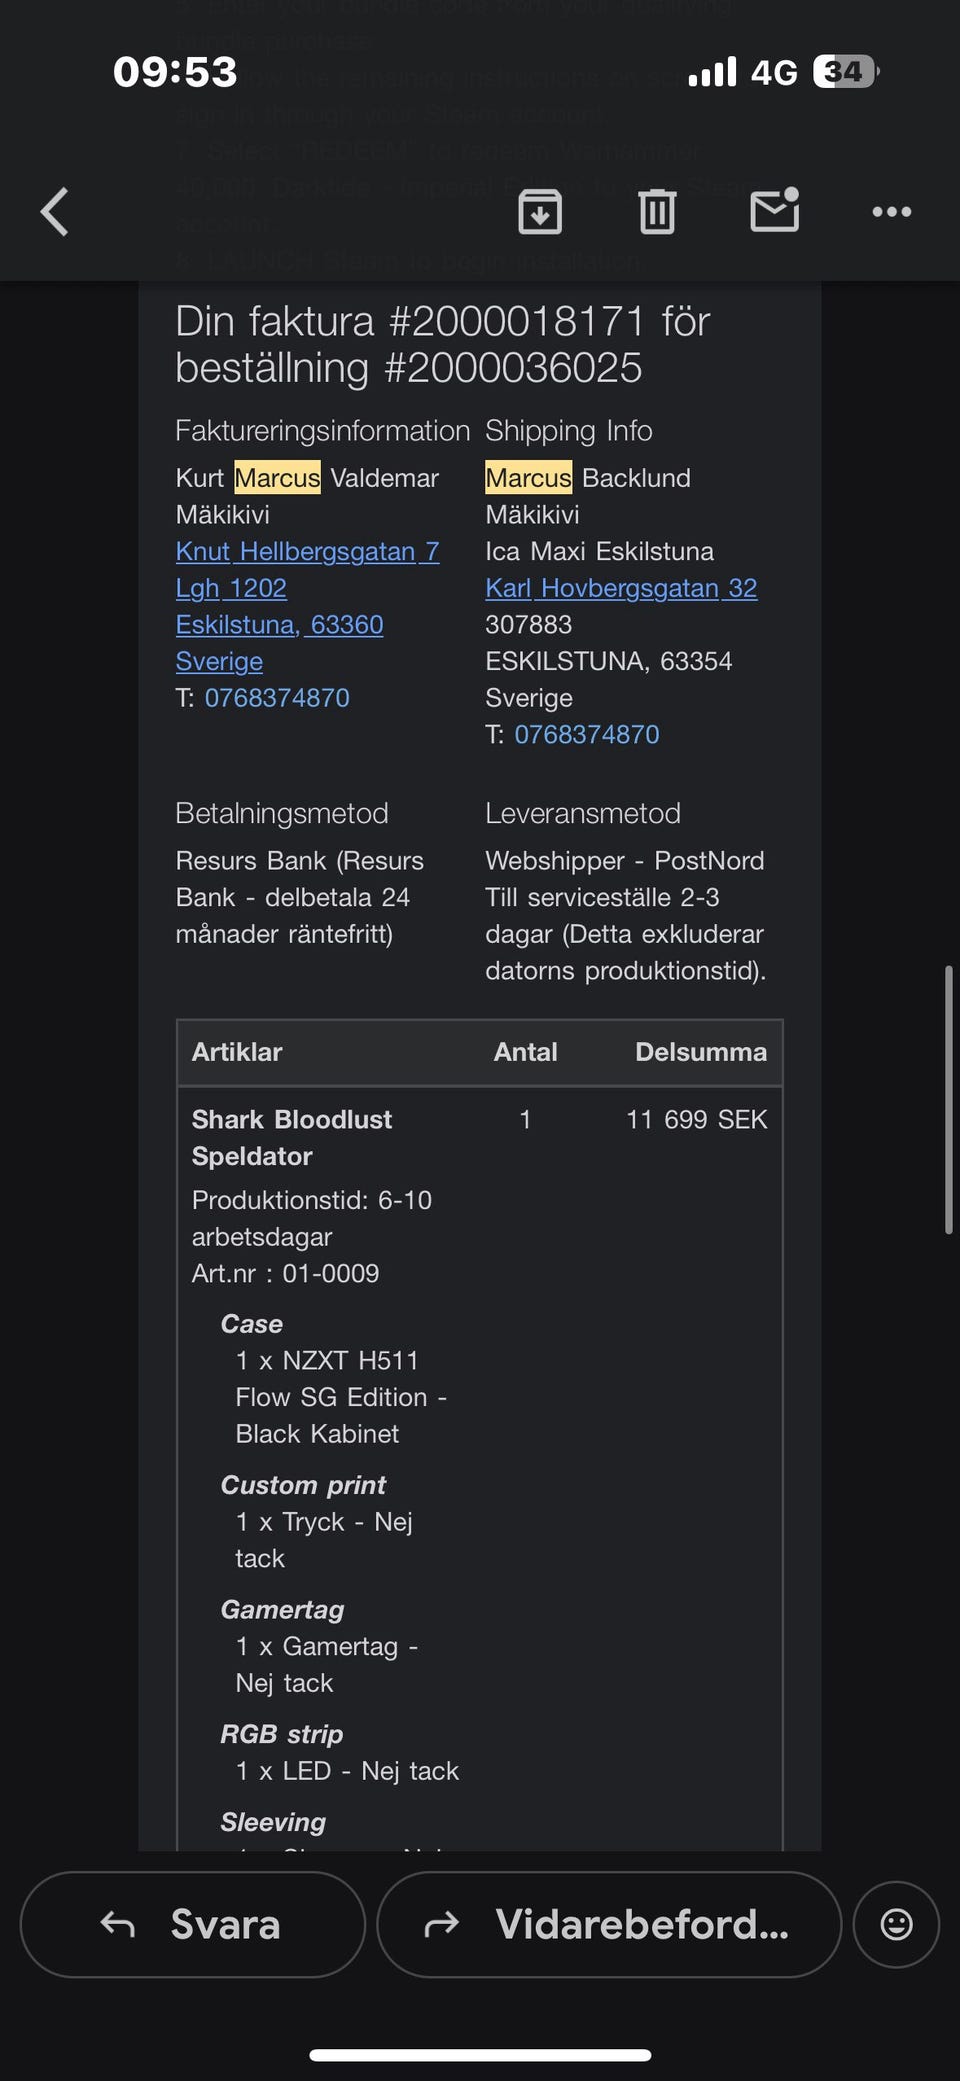The height and width of the screenshot is (2081, 960).
Task: Open the three-dot overflow menu
Action: [891, 212]
